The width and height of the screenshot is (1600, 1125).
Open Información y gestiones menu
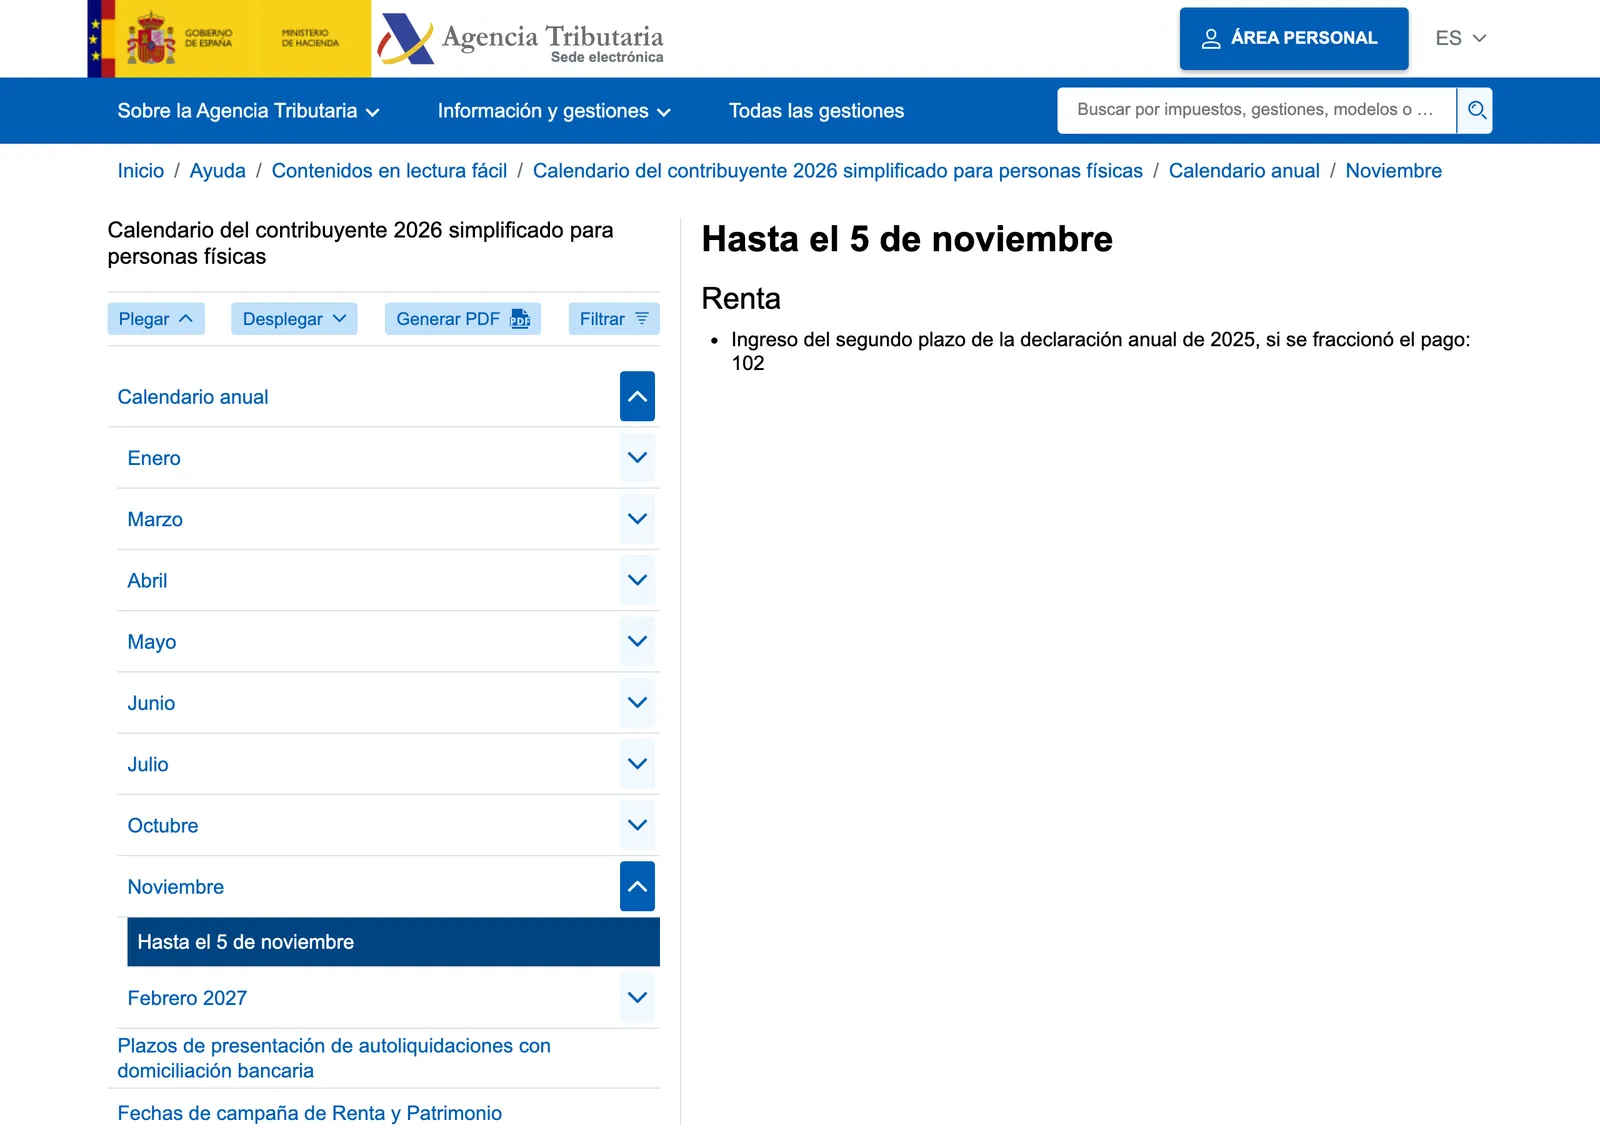(554, 111)
